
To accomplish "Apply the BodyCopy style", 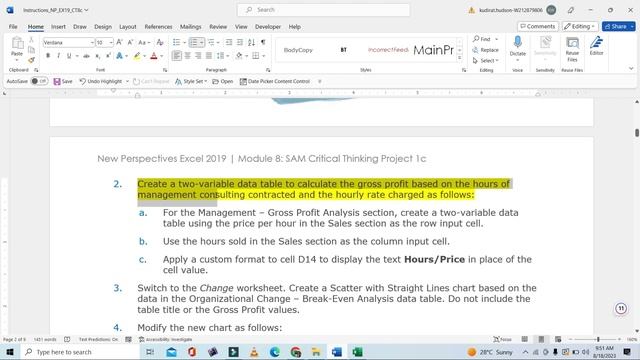I will 298,50.
